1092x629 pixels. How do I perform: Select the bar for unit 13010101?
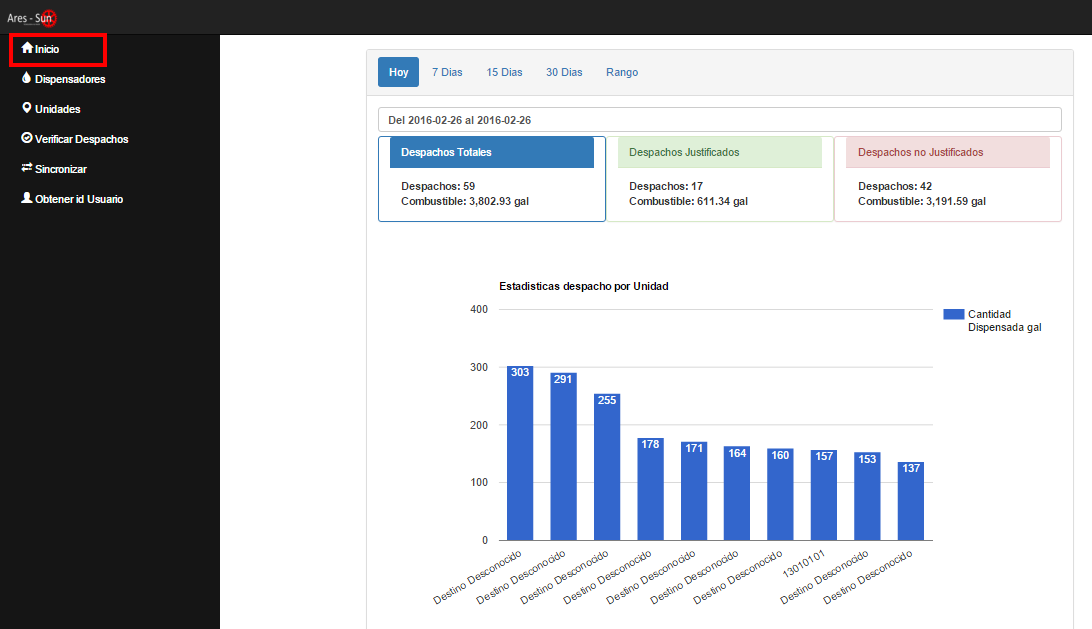(x=823, y=495)
